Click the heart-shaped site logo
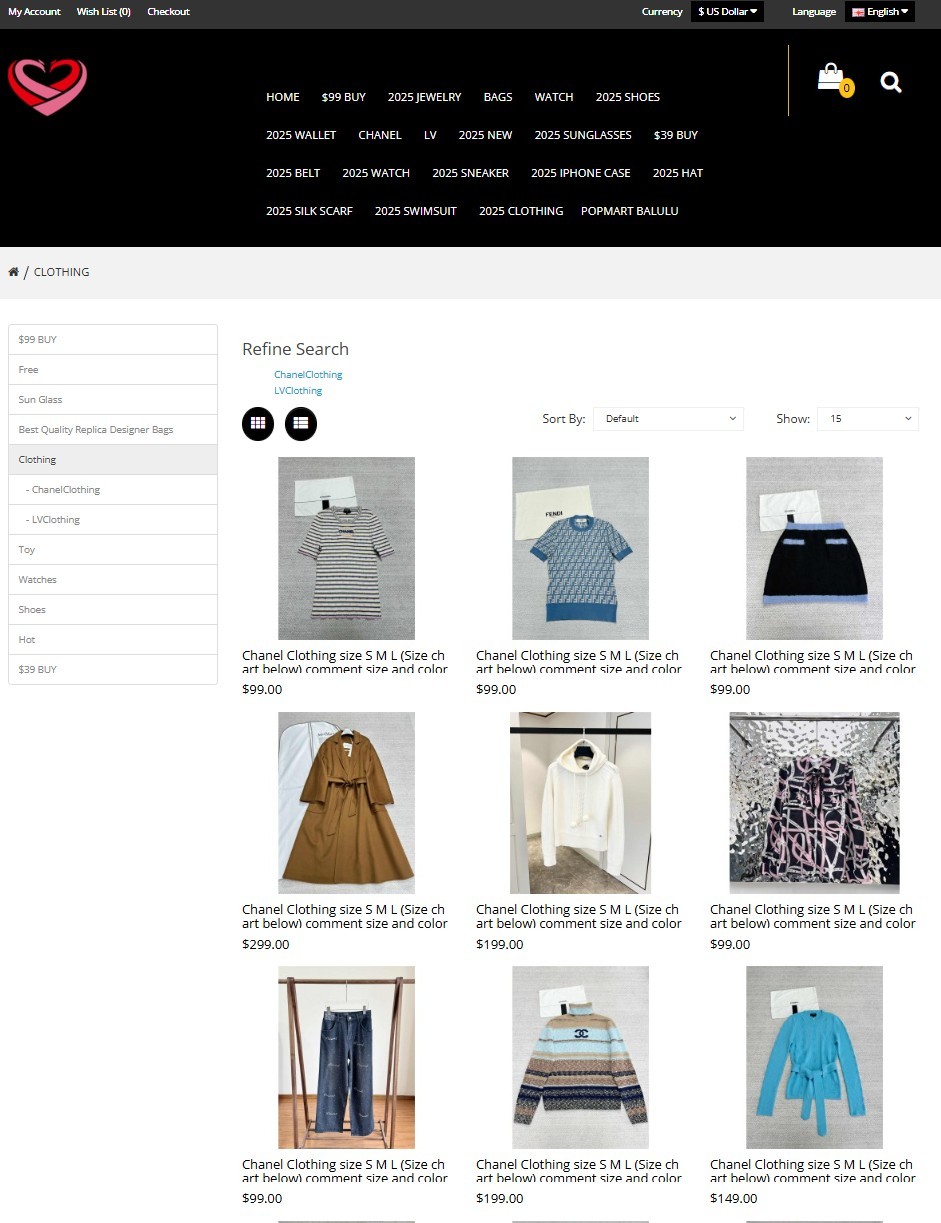The width and height of the screenshot is (941, 1223). click(47, 87)
